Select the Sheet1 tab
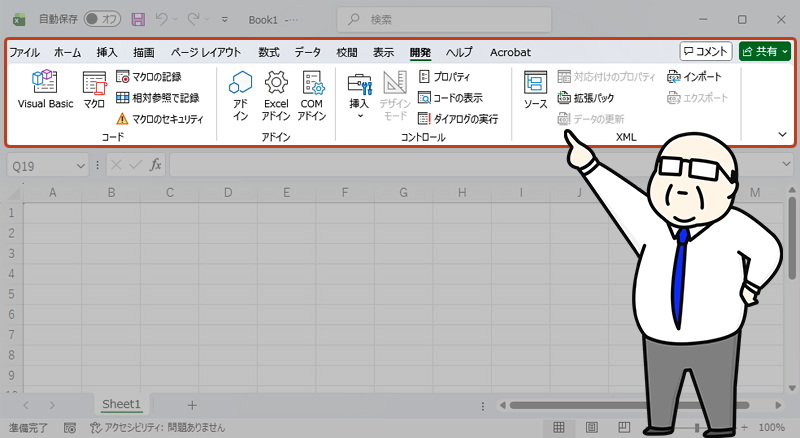The width and height of the screenshot is (800, 438). 121,404
